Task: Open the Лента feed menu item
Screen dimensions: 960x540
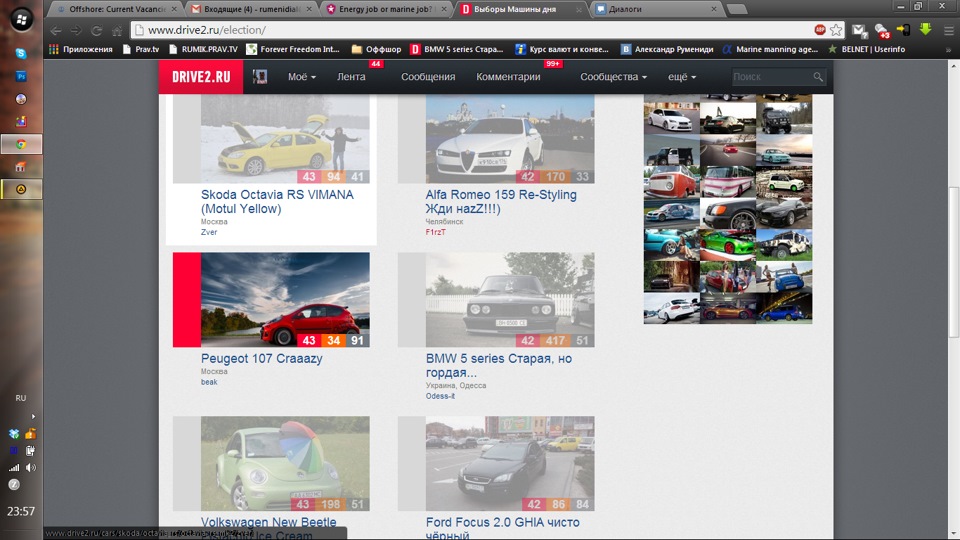Action: [x=351, y=77]
